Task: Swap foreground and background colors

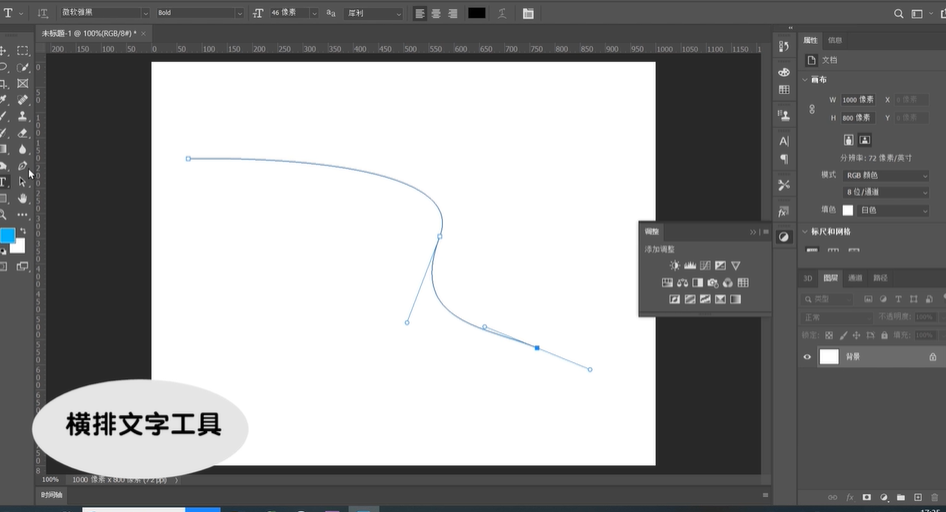Action: [23, 231]
